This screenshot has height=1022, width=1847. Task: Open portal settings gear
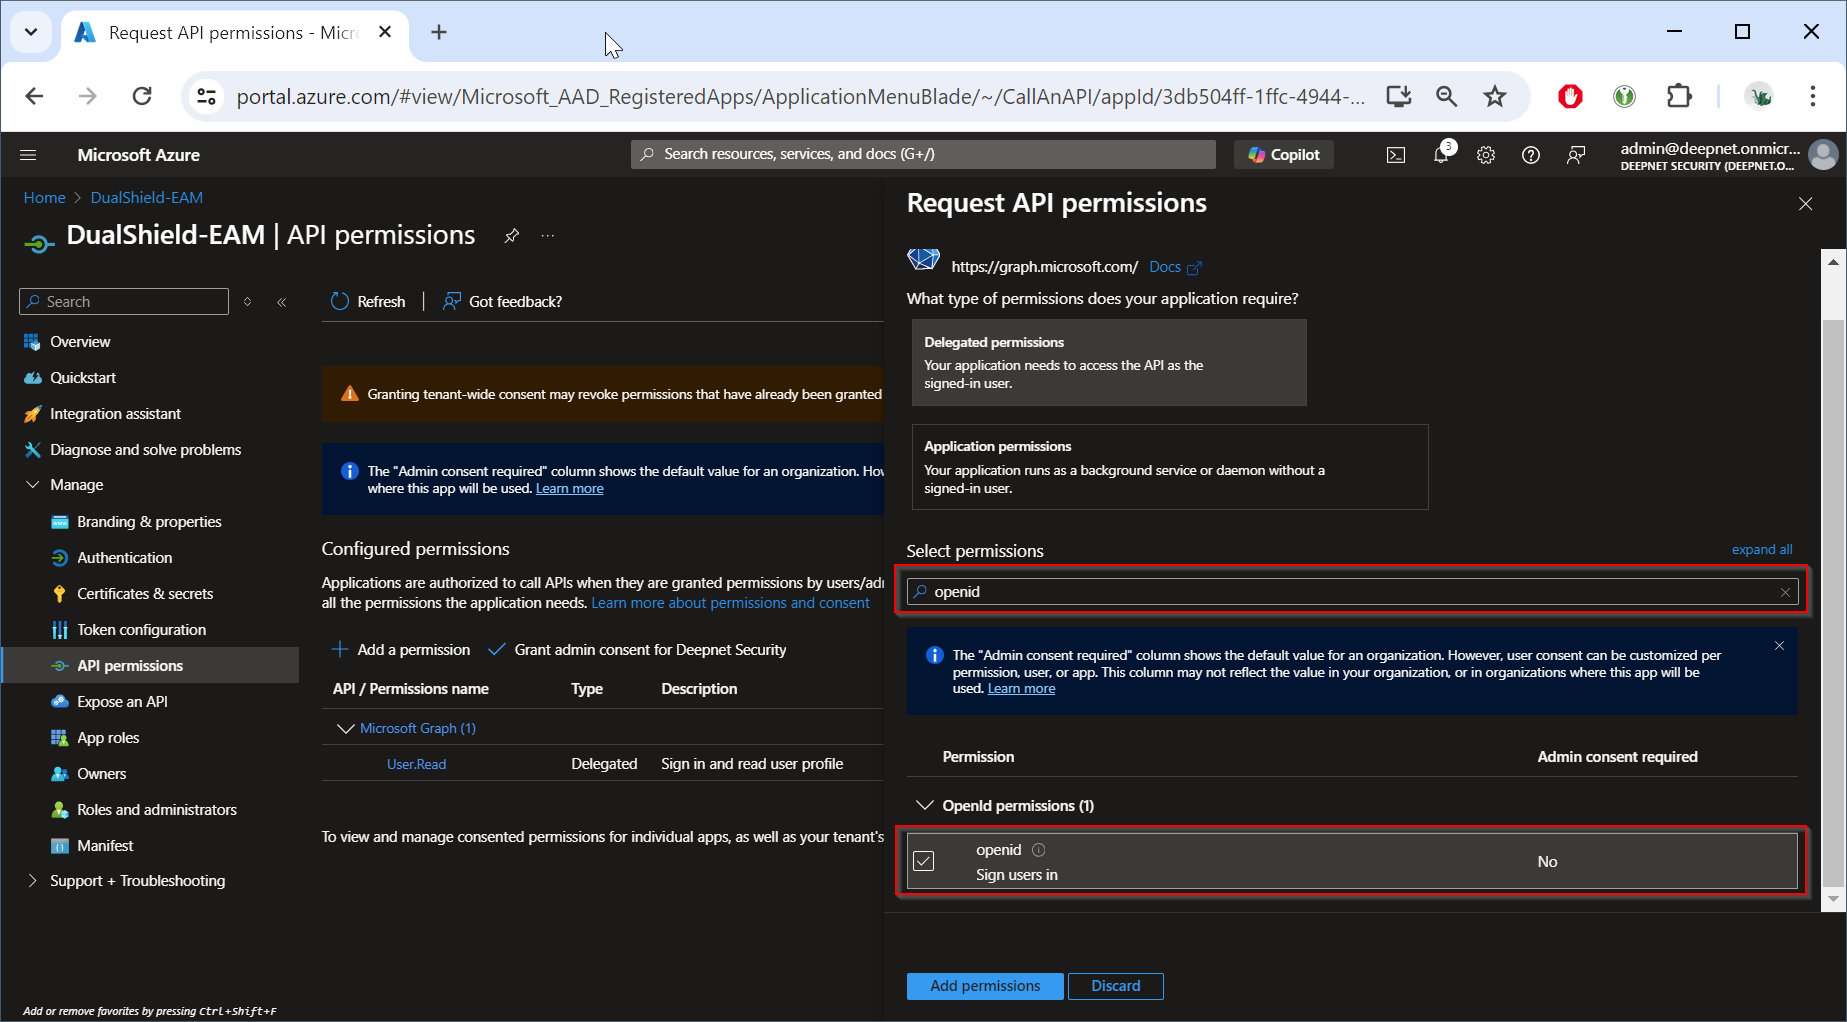click(1486, 155)
